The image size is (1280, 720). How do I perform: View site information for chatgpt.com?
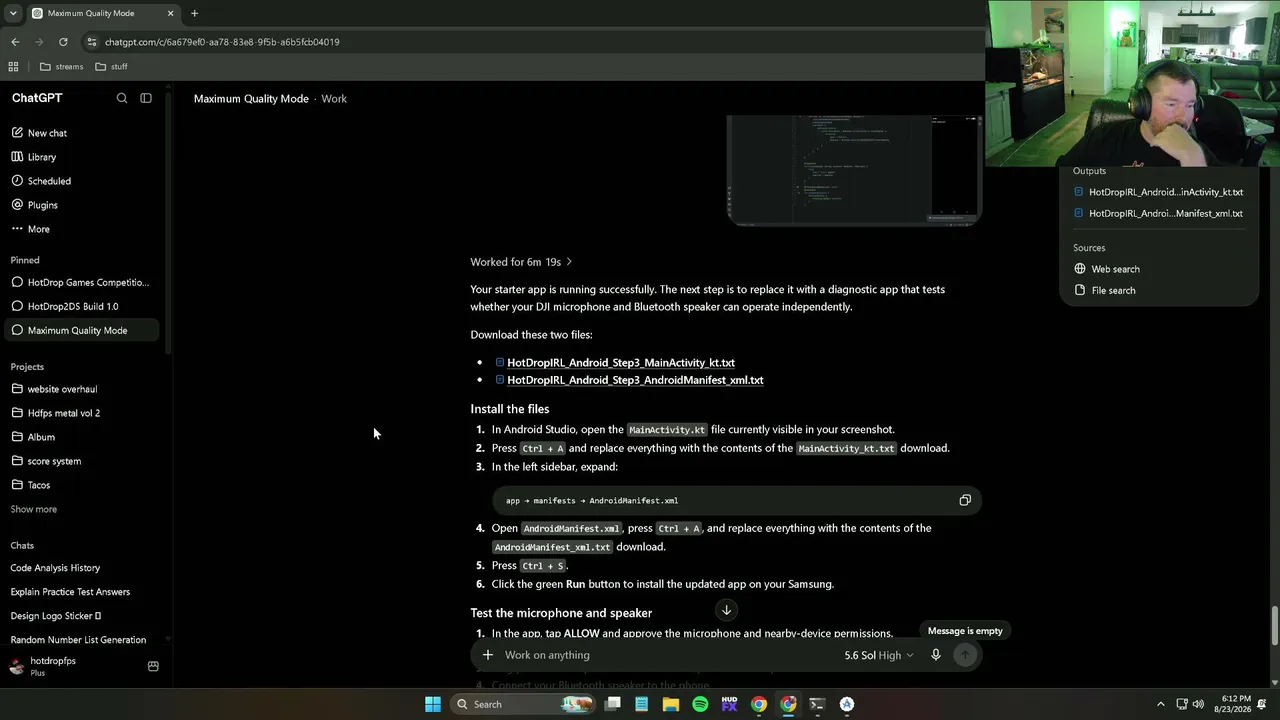tap(92, 42)
